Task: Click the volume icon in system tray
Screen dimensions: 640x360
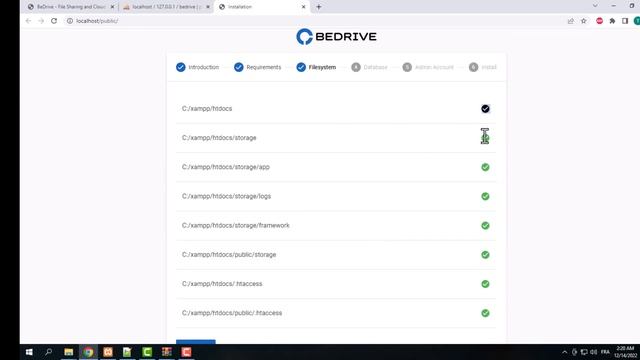Action: (594, 352)
